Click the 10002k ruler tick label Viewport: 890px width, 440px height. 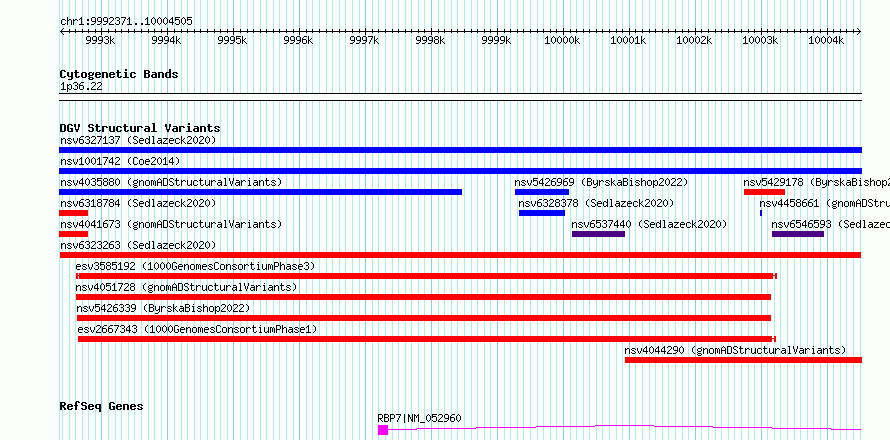click(695, 40)
